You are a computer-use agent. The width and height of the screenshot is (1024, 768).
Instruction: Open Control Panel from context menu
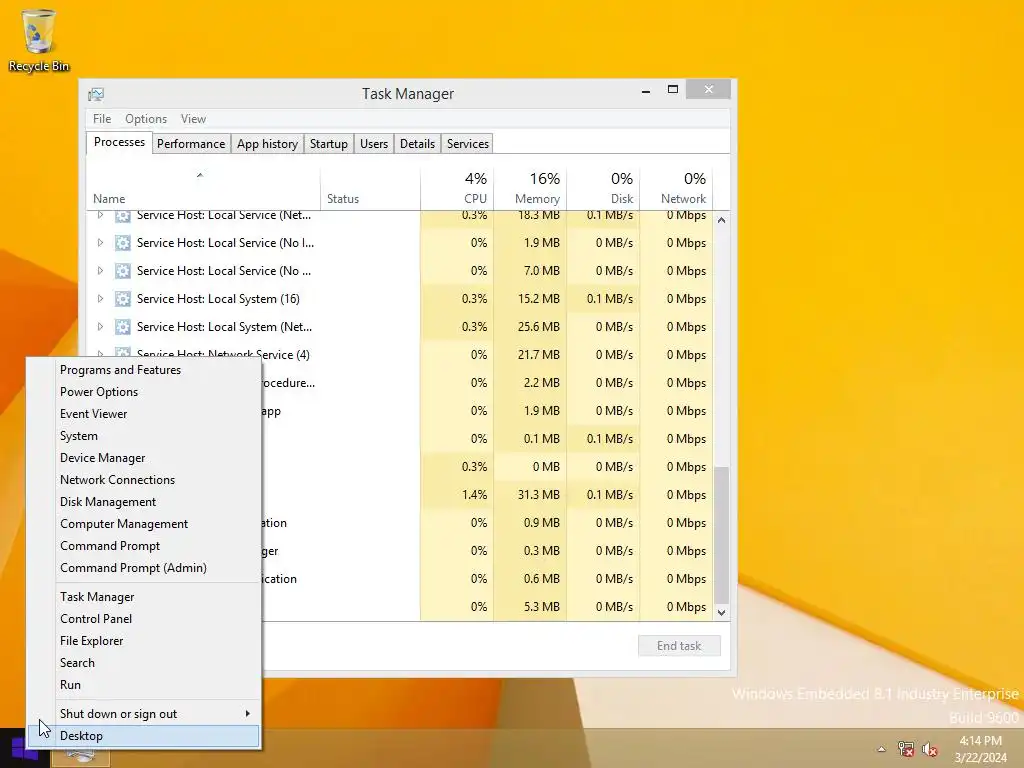[x=144, y=619]
